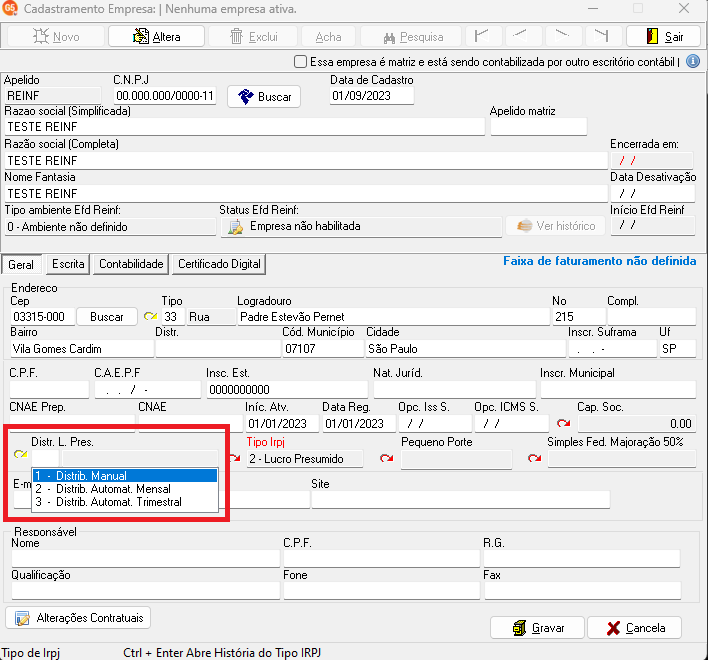
Task: Click the red arrow icon beside Pequeno Porte
Action: click(x=386, y=459)
